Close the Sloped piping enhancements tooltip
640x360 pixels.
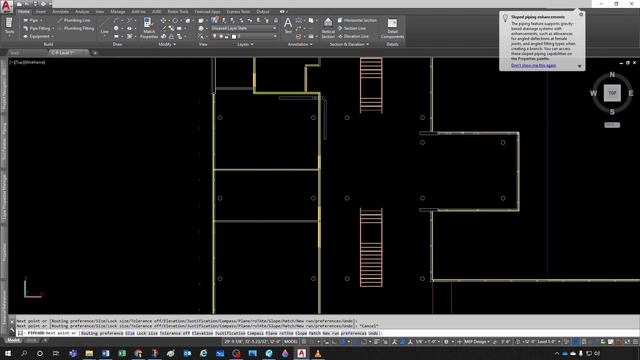[x=581, y=14]
